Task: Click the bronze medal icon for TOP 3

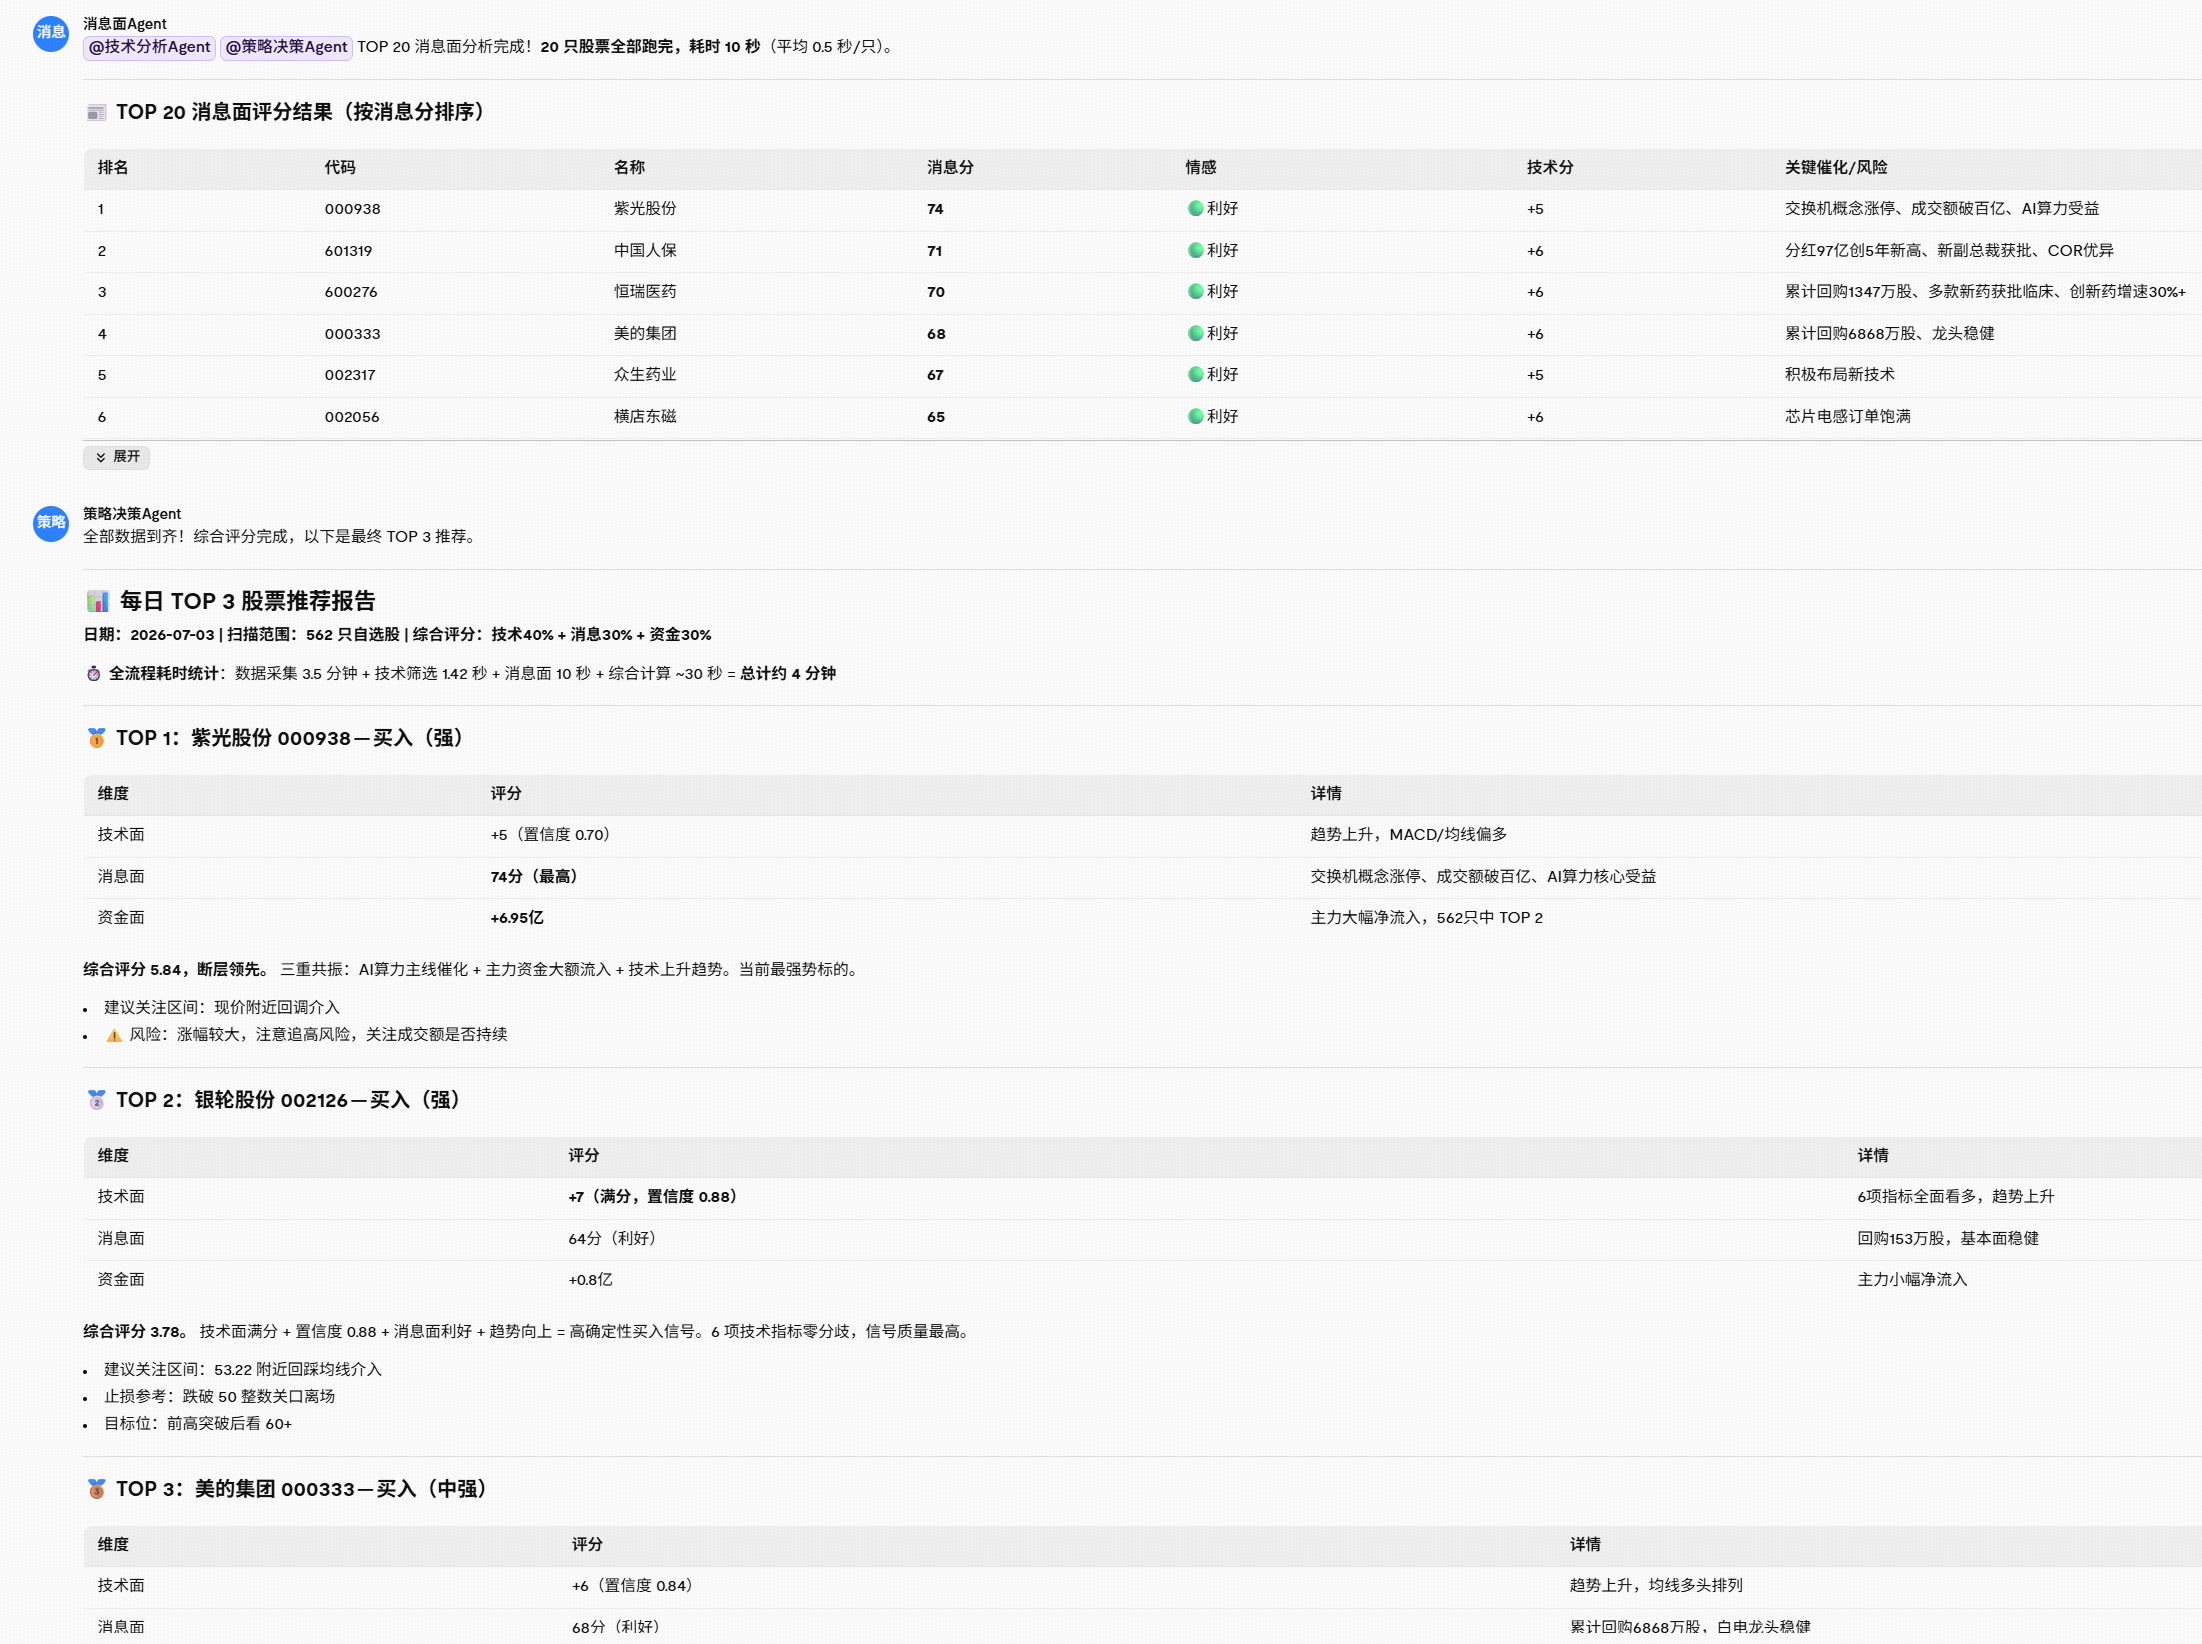Action: 96,1489
